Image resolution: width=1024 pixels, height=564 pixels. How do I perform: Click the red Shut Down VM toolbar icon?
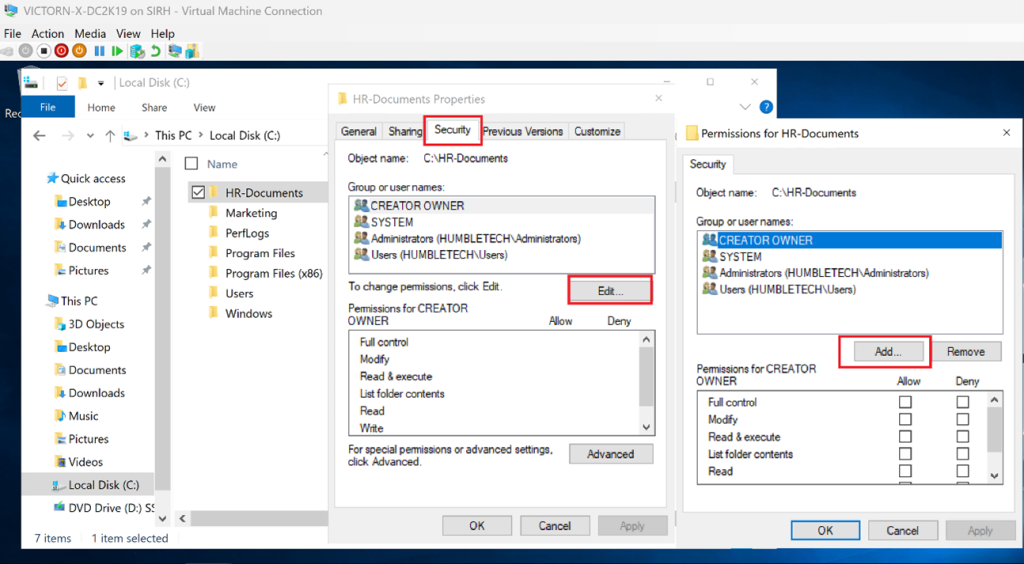pos(62,51)
